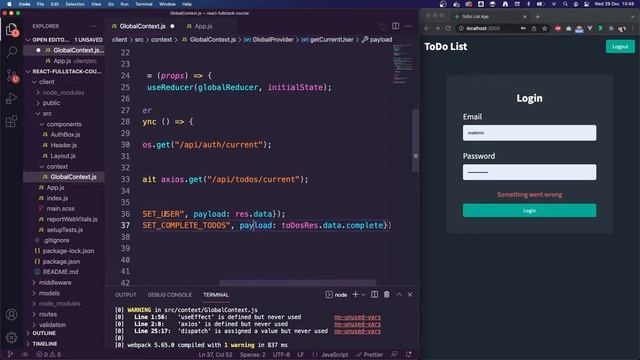Viewport: 640px width, 360px height.
Task: Click getCurrentUser in the breadcrumb
Action: point(331,40)
